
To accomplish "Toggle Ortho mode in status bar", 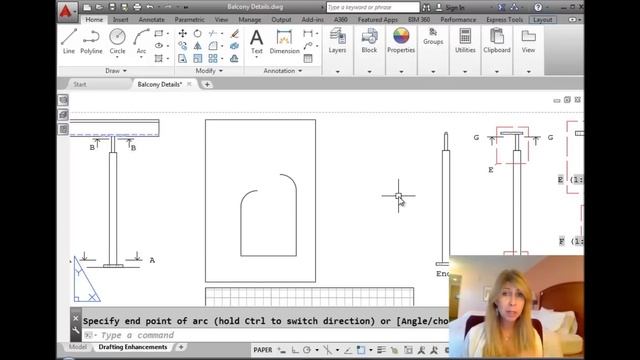I will [295, 350].
